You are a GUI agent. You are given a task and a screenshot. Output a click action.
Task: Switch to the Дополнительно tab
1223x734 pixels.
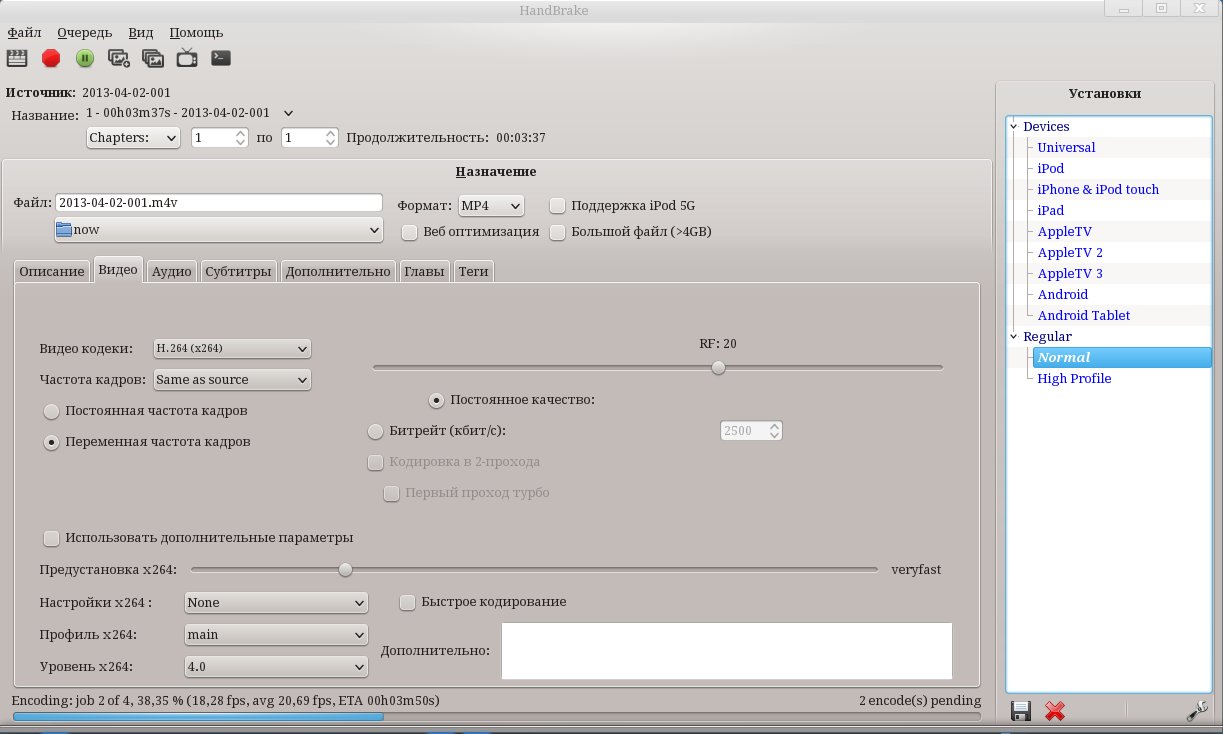pos(337,271)
